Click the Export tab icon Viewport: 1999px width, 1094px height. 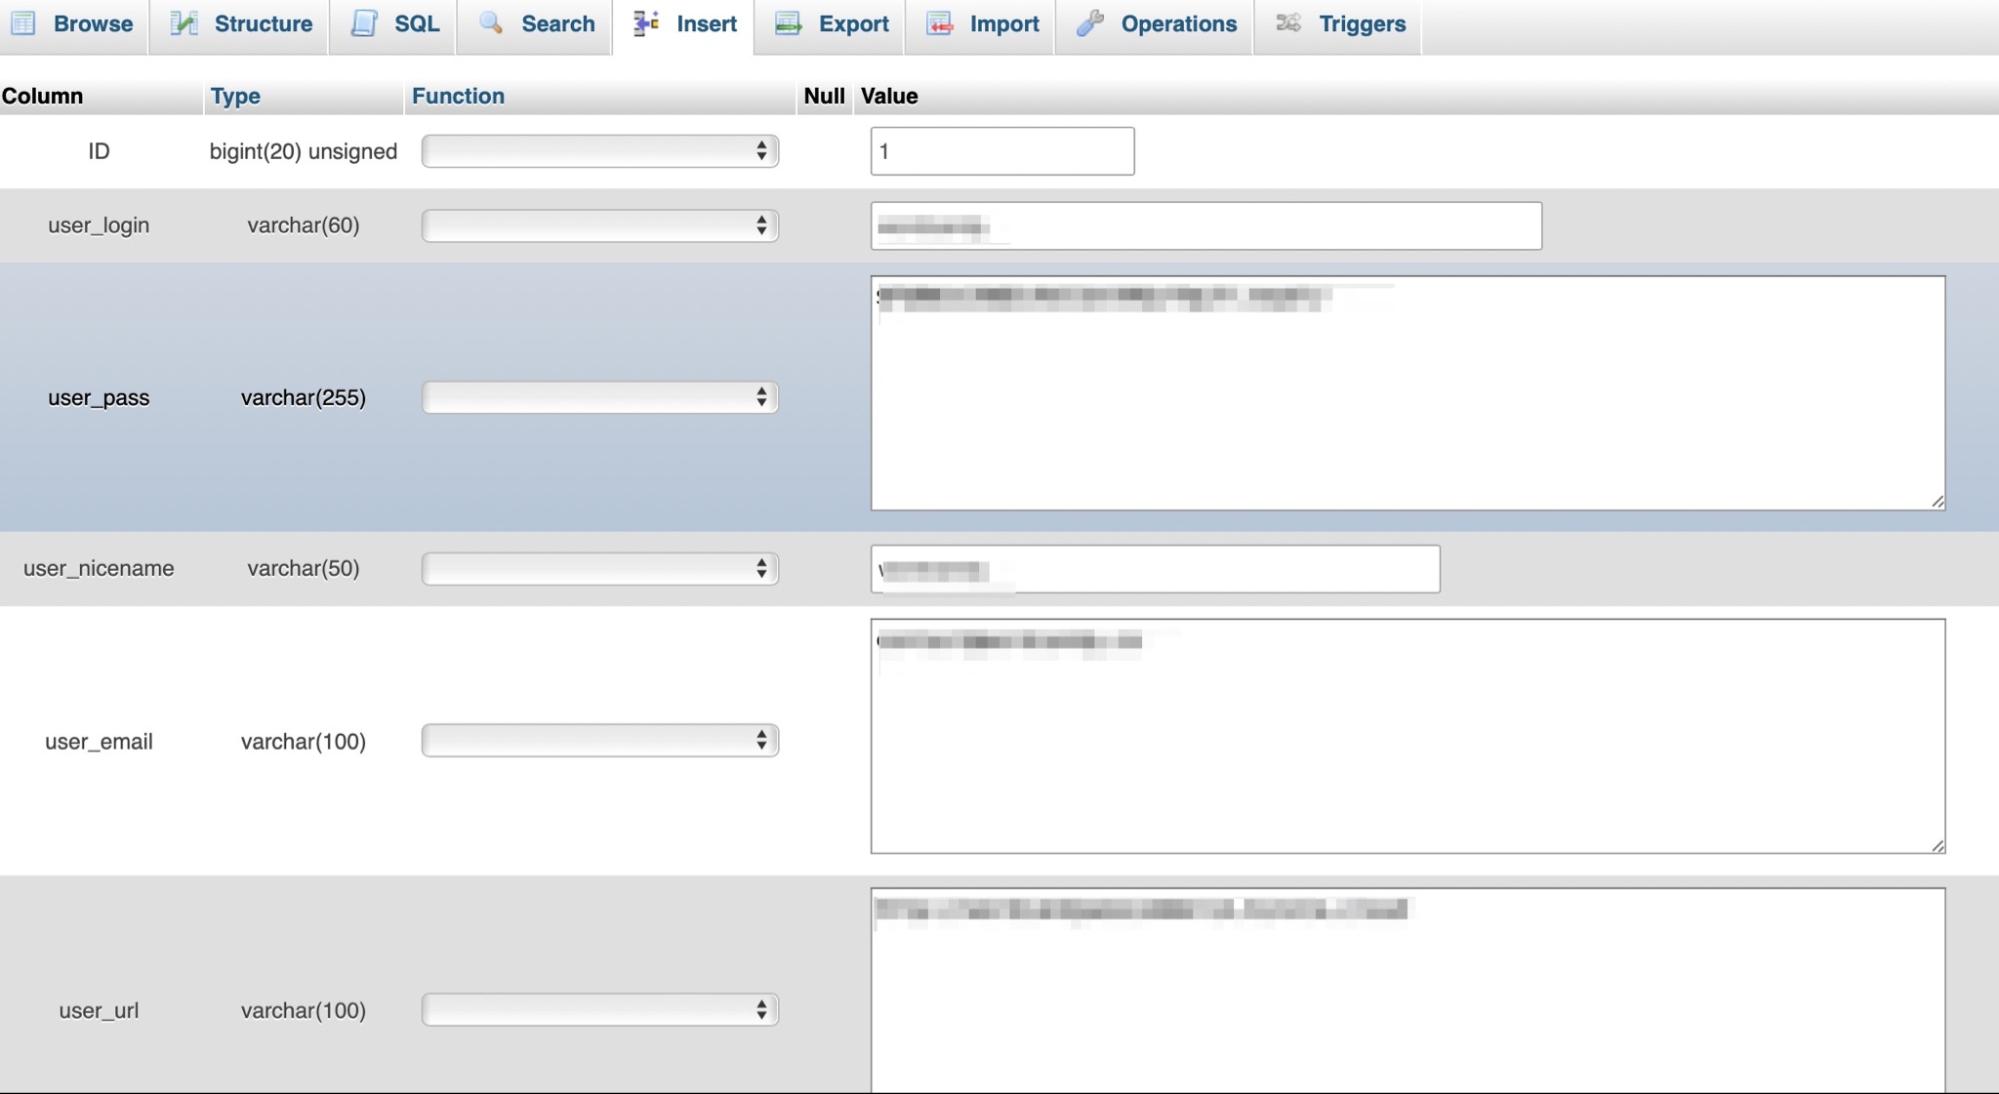point(787,23)
